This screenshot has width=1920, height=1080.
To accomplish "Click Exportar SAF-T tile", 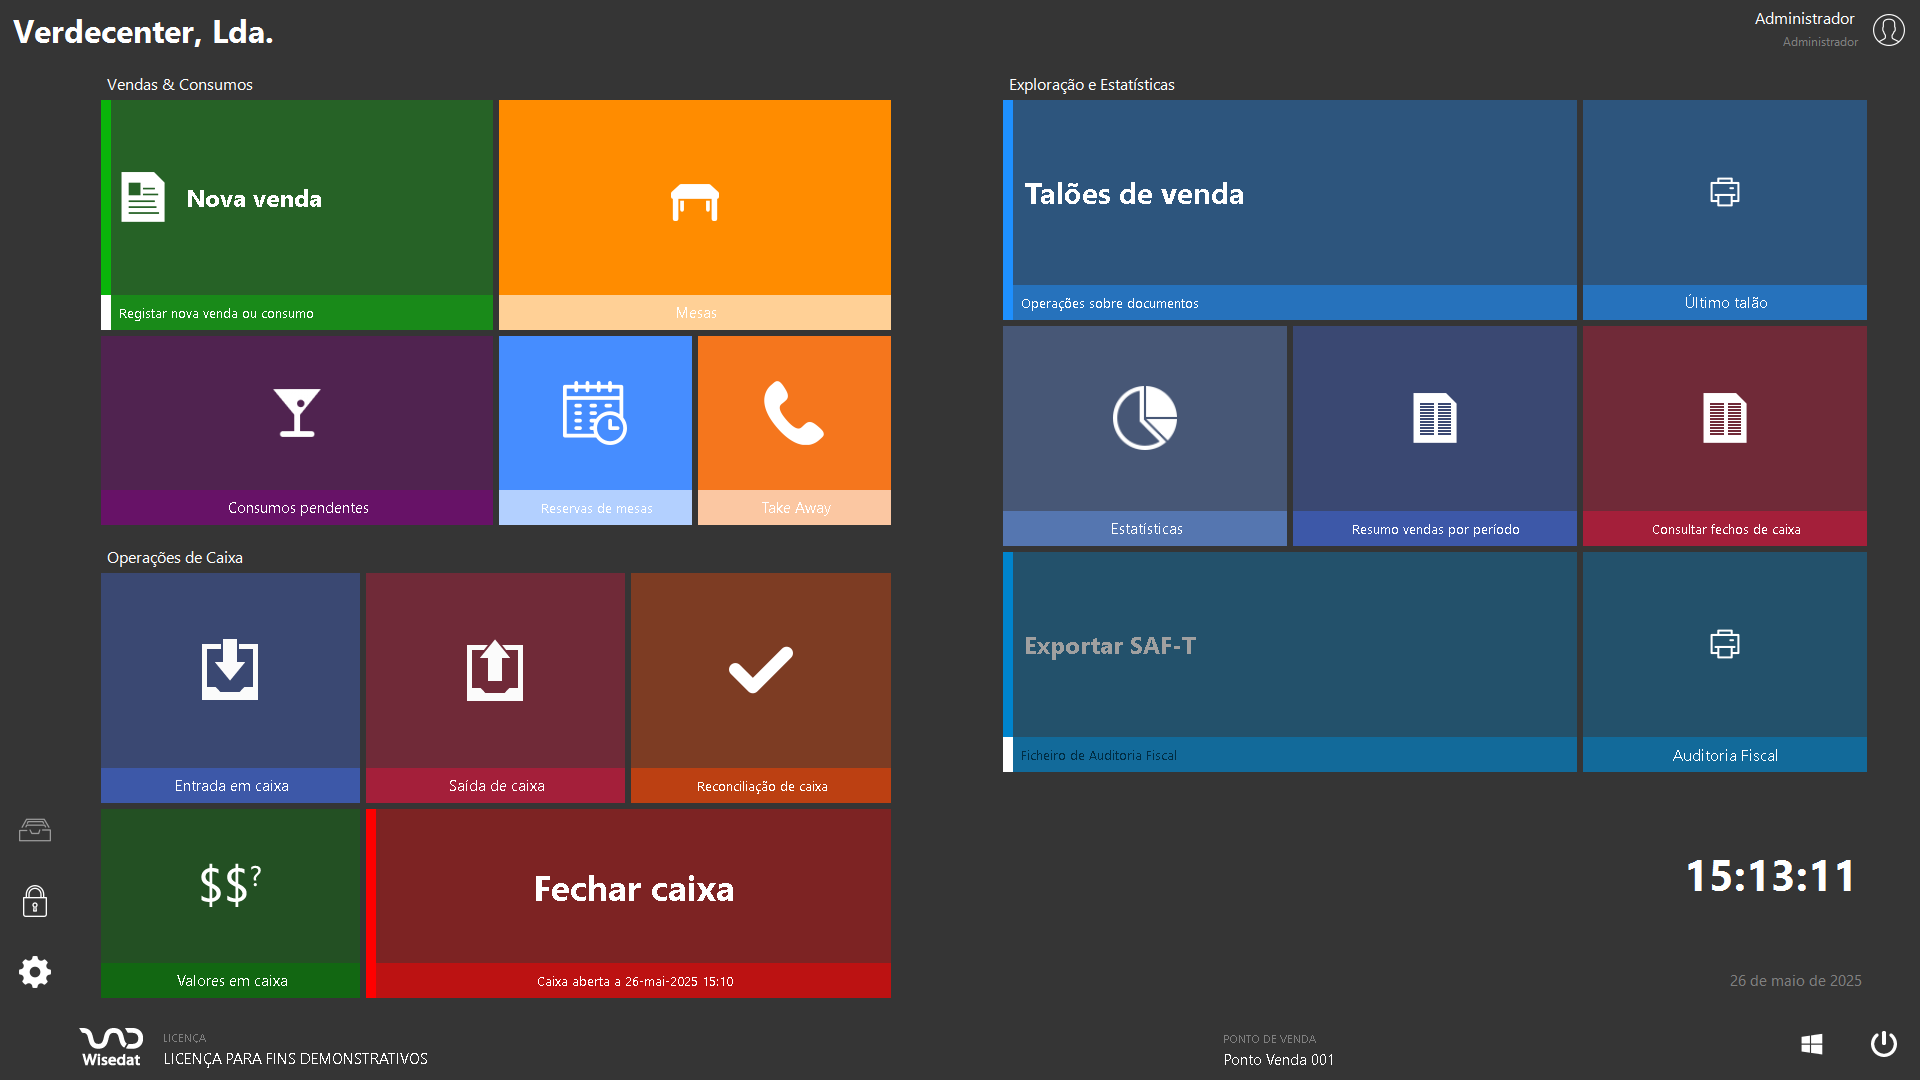I will pyautogui.click(x=1290, y=646).
